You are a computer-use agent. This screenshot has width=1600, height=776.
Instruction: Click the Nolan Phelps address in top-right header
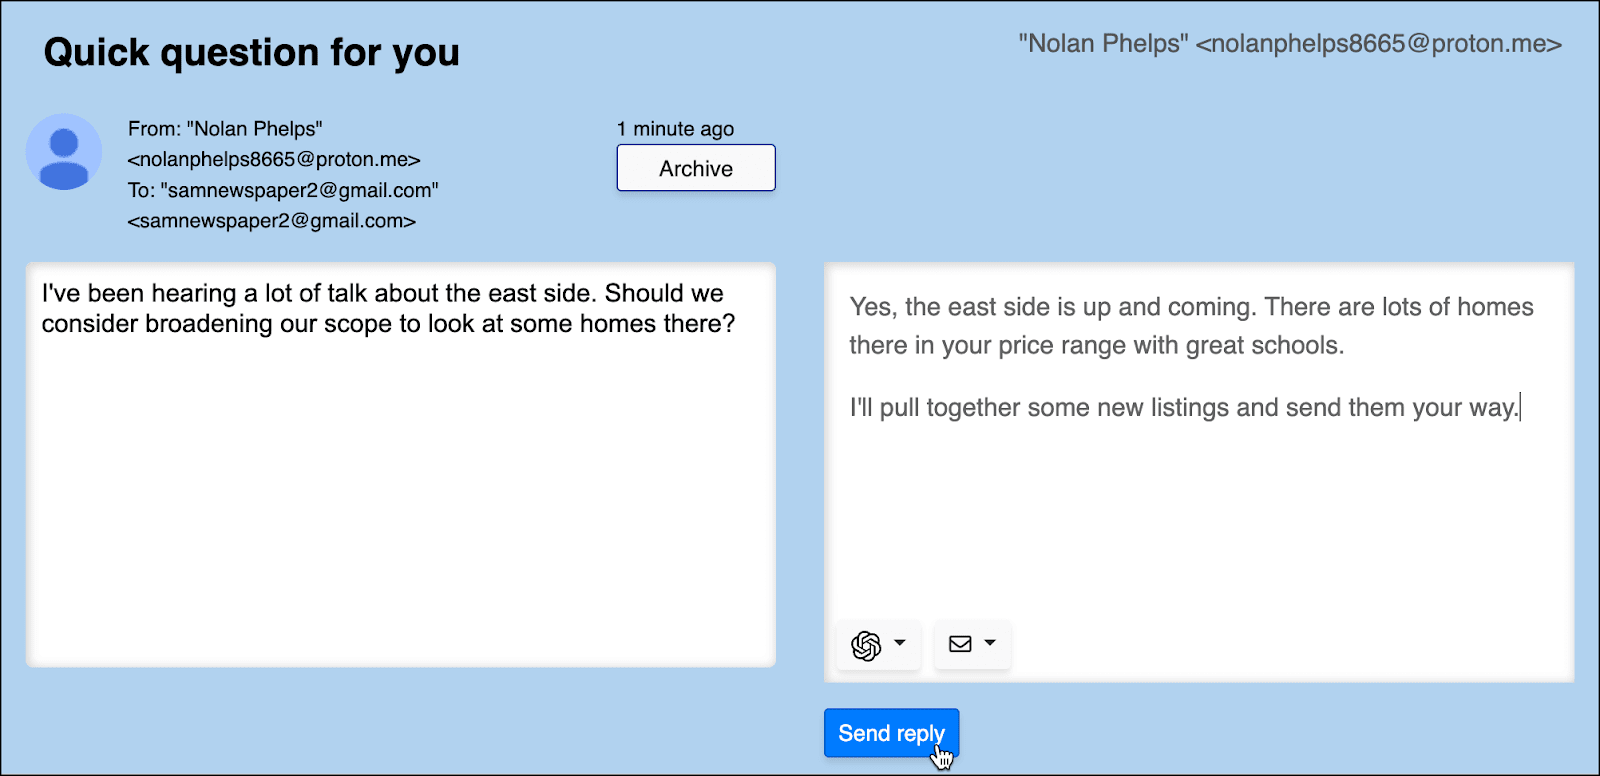pos(1290,44)
